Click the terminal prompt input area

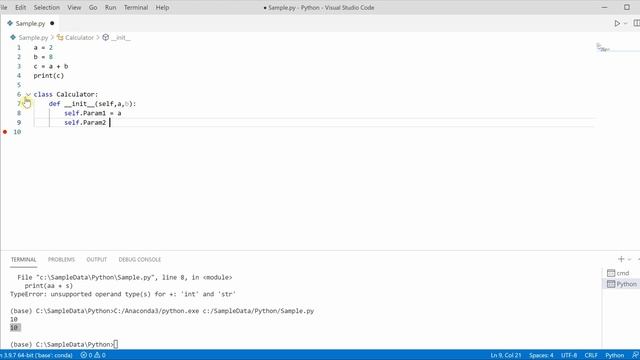[x=116, y=344]
